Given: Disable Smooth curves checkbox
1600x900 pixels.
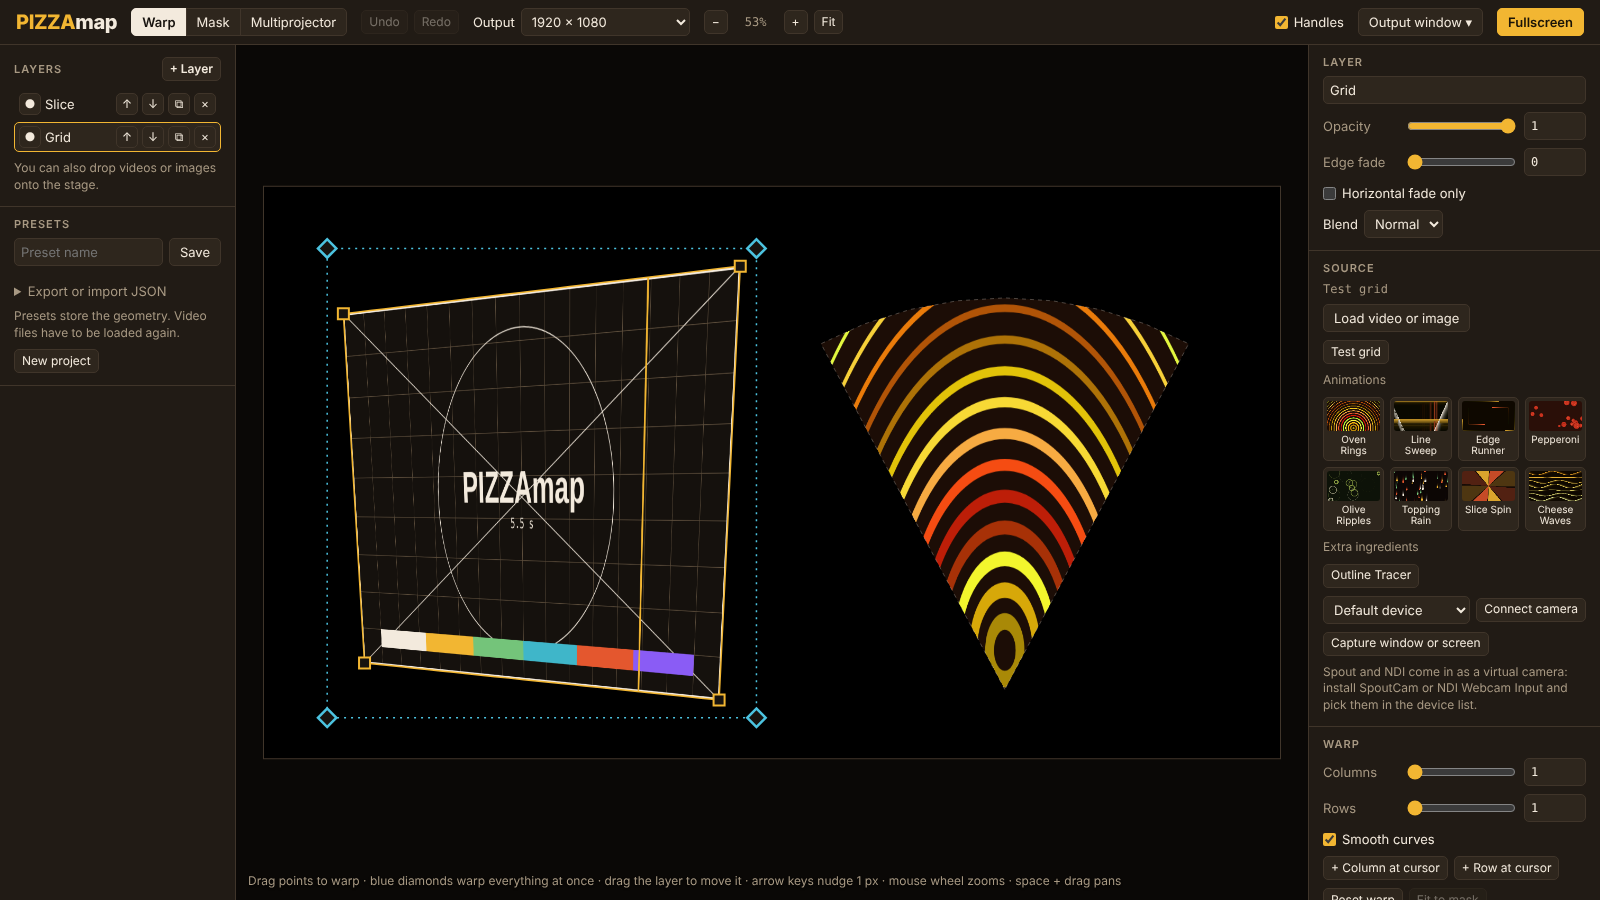Looking at the screenshot, I should (1329, 839).
